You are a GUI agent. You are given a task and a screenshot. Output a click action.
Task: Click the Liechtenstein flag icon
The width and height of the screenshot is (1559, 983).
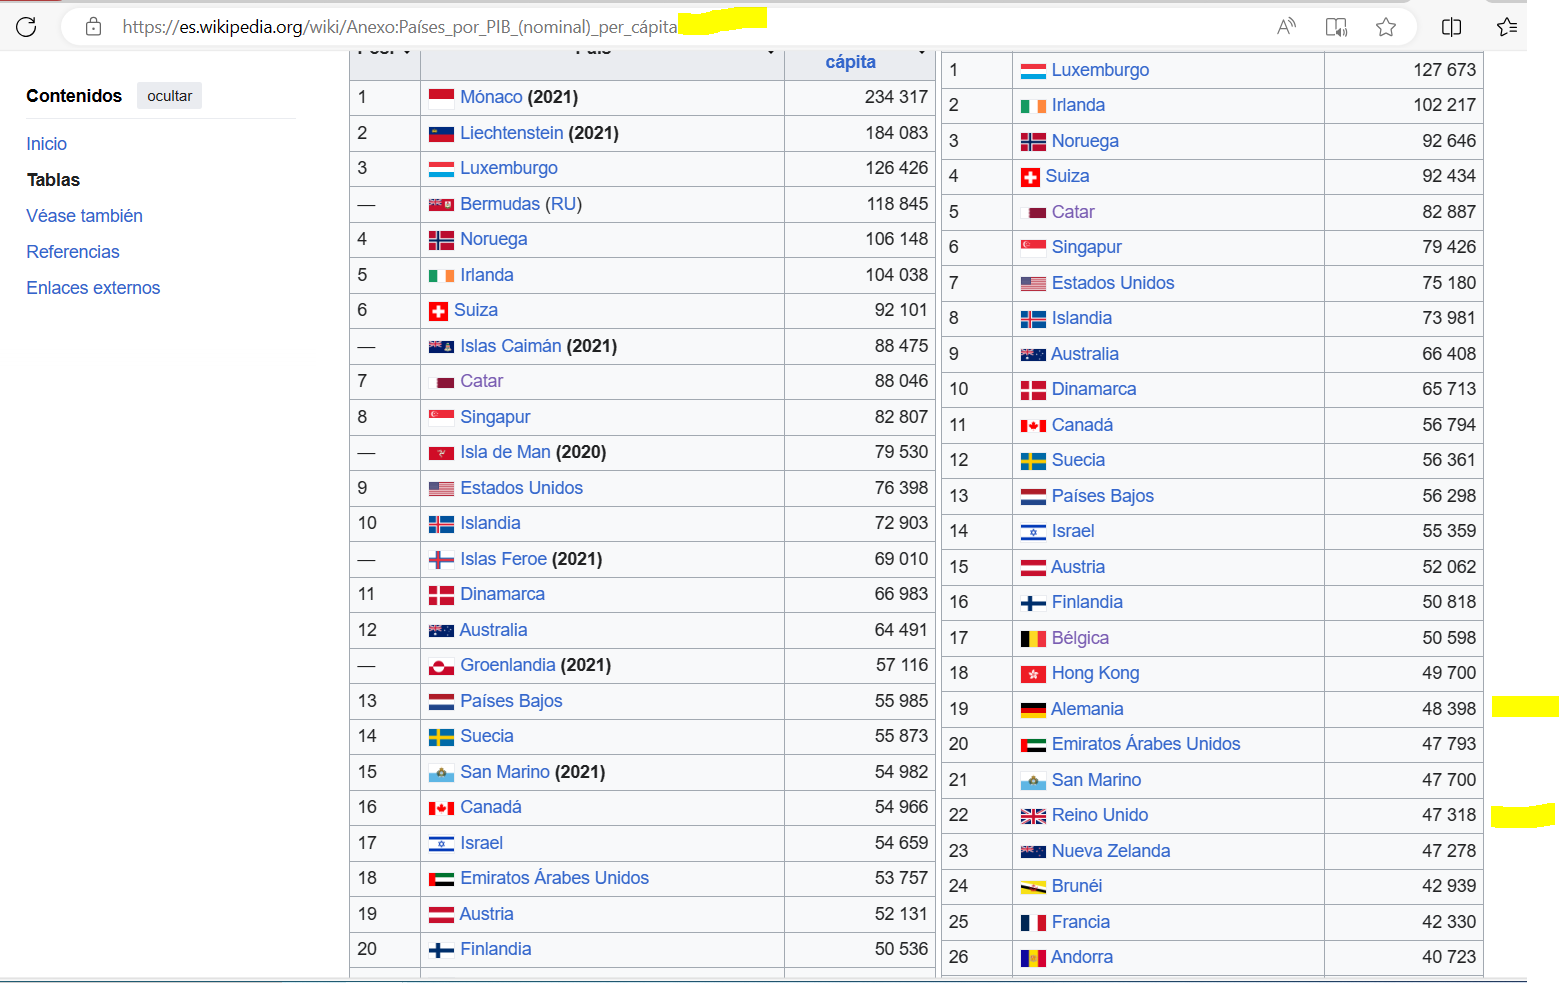coord(441,133)
